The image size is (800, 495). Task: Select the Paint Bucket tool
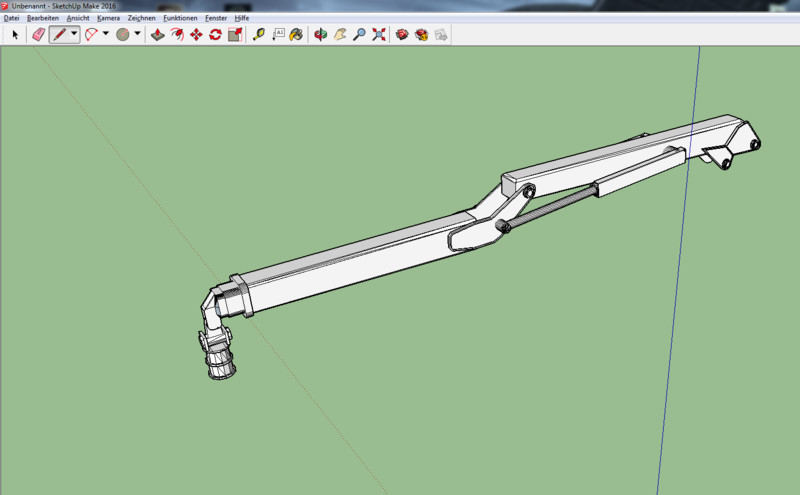click(x=297, y=34)
